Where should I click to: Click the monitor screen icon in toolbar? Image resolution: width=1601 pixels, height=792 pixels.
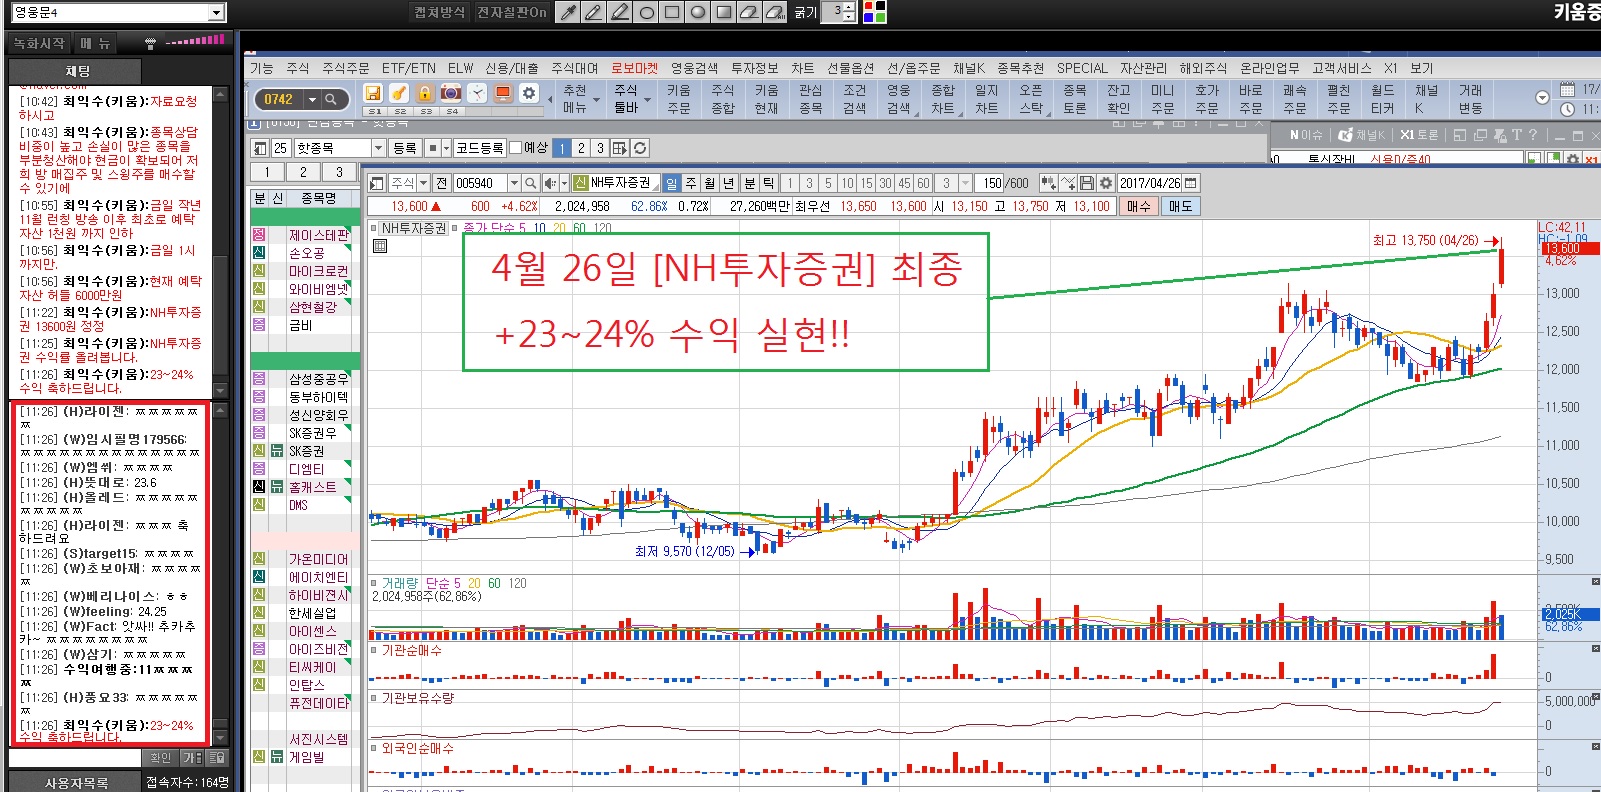coord(503,94)
